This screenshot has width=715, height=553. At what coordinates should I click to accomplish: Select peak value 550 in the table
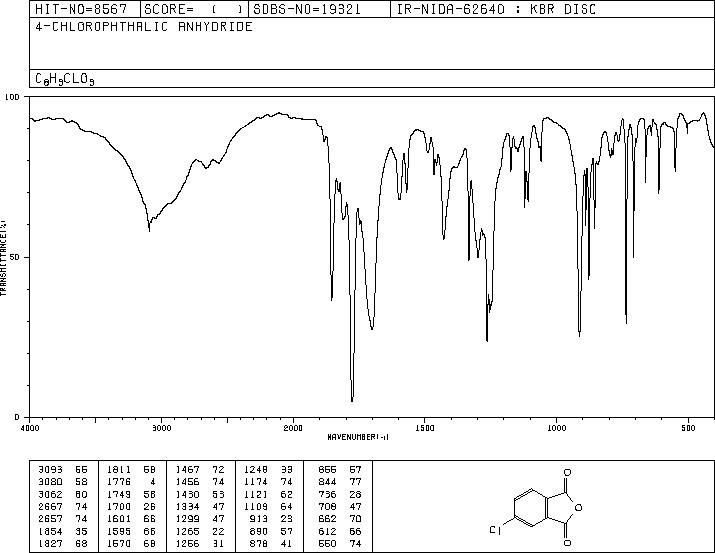327,543
